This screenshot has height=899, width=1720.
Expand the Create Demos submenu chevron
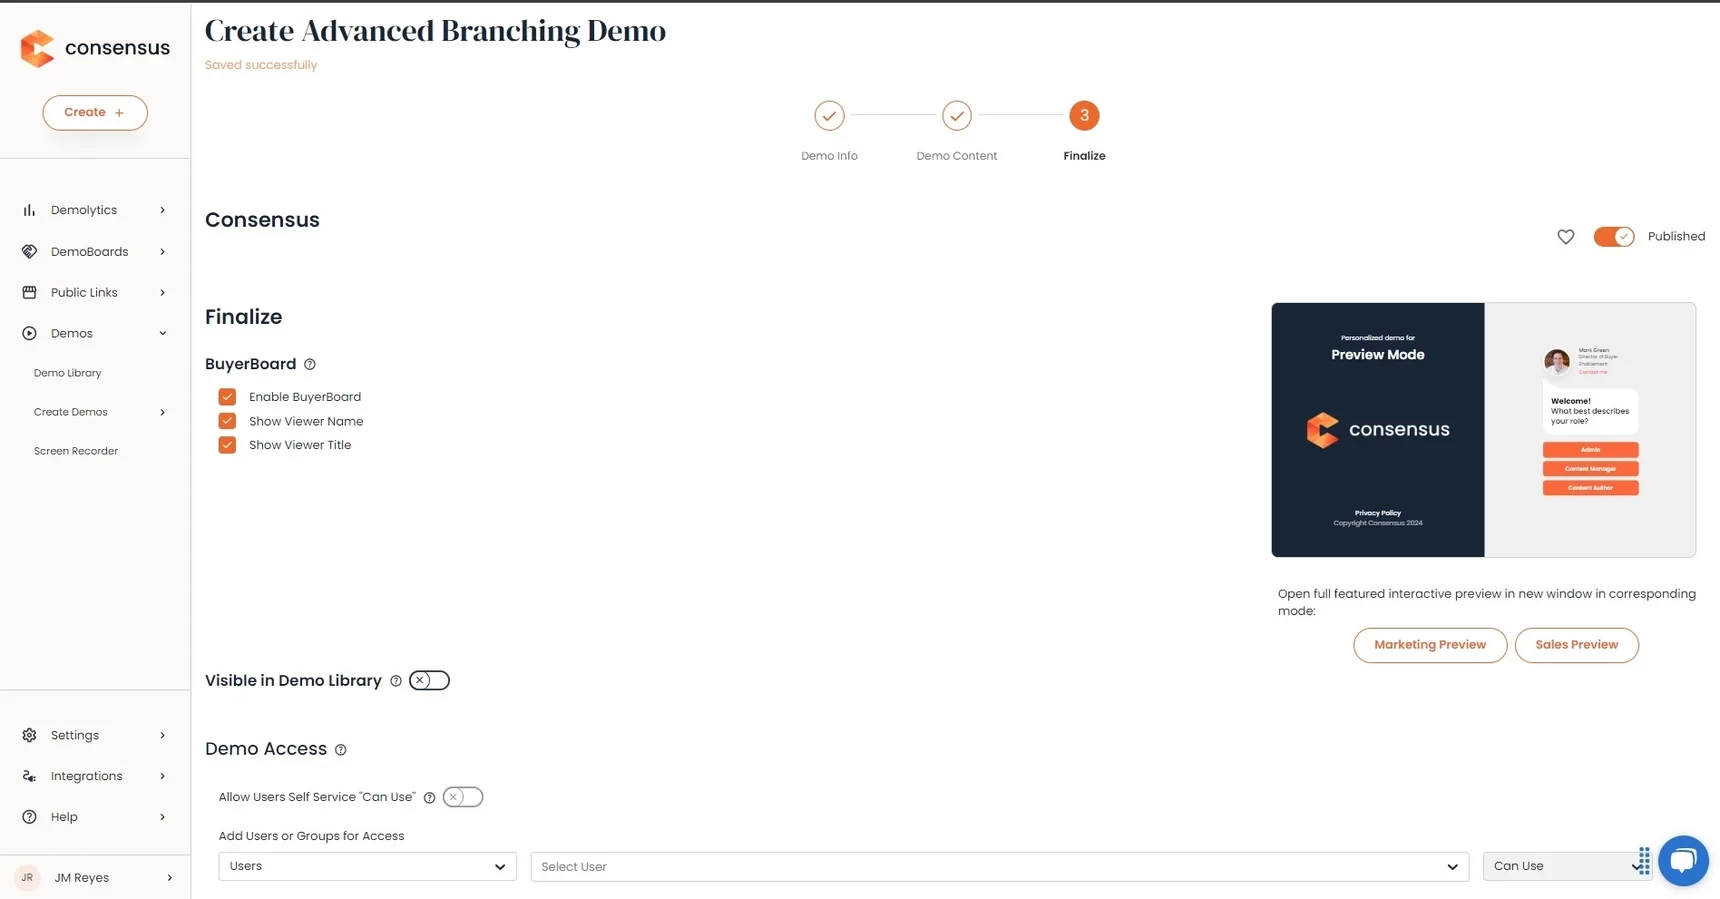click(162, 412)
